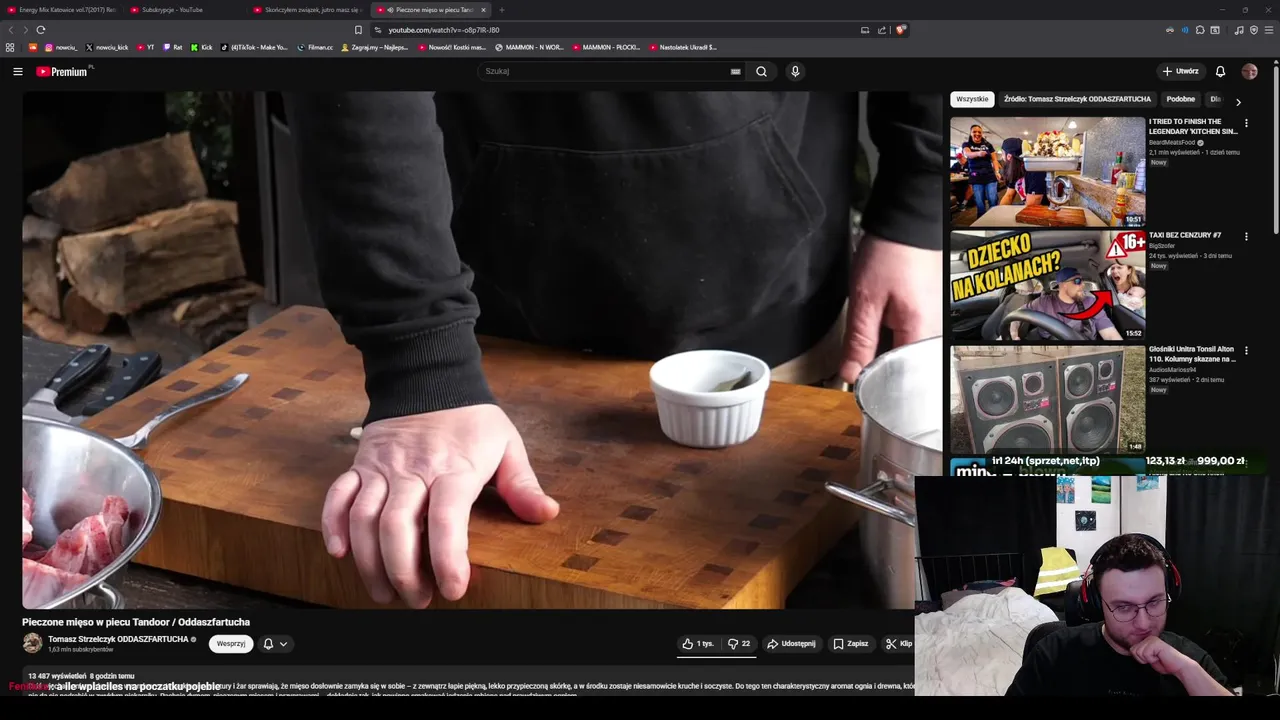Open the account avatar menu
The width and height of the screenshot is (1280, 720).
1249,71
